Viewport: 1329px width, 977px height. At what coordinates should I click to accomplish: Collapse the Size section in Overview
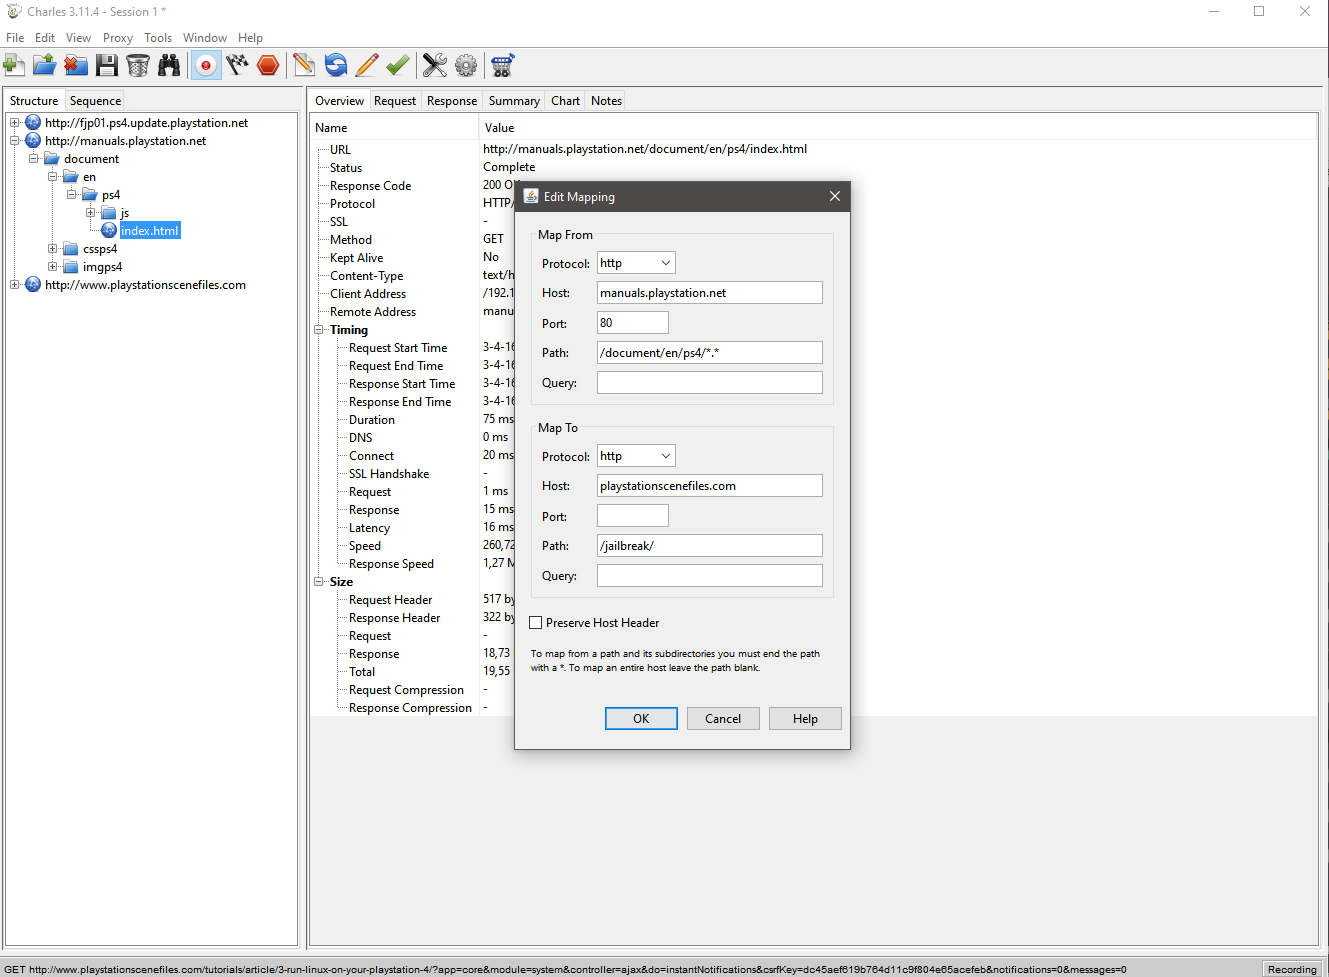coord(319,582)
